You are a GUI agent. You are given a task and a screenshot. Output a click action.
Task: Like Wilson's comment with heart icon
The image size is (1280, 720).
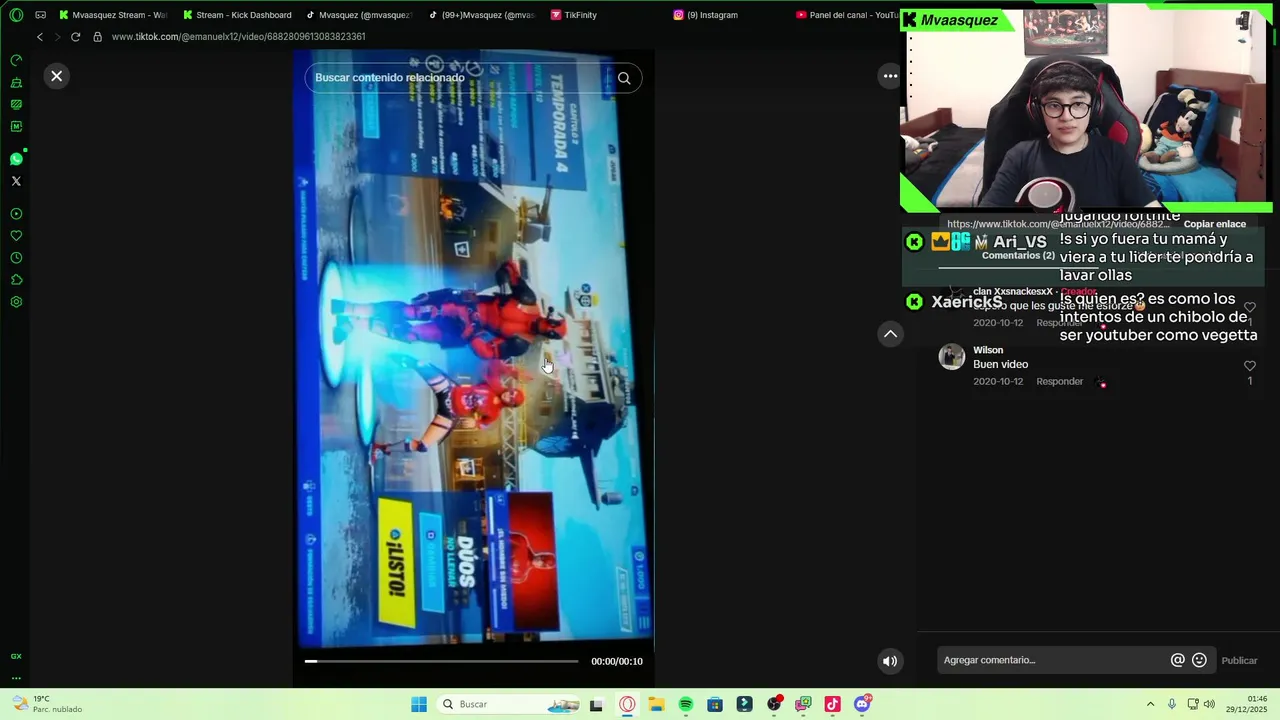pyautogui.click(x=1249, y=366)
